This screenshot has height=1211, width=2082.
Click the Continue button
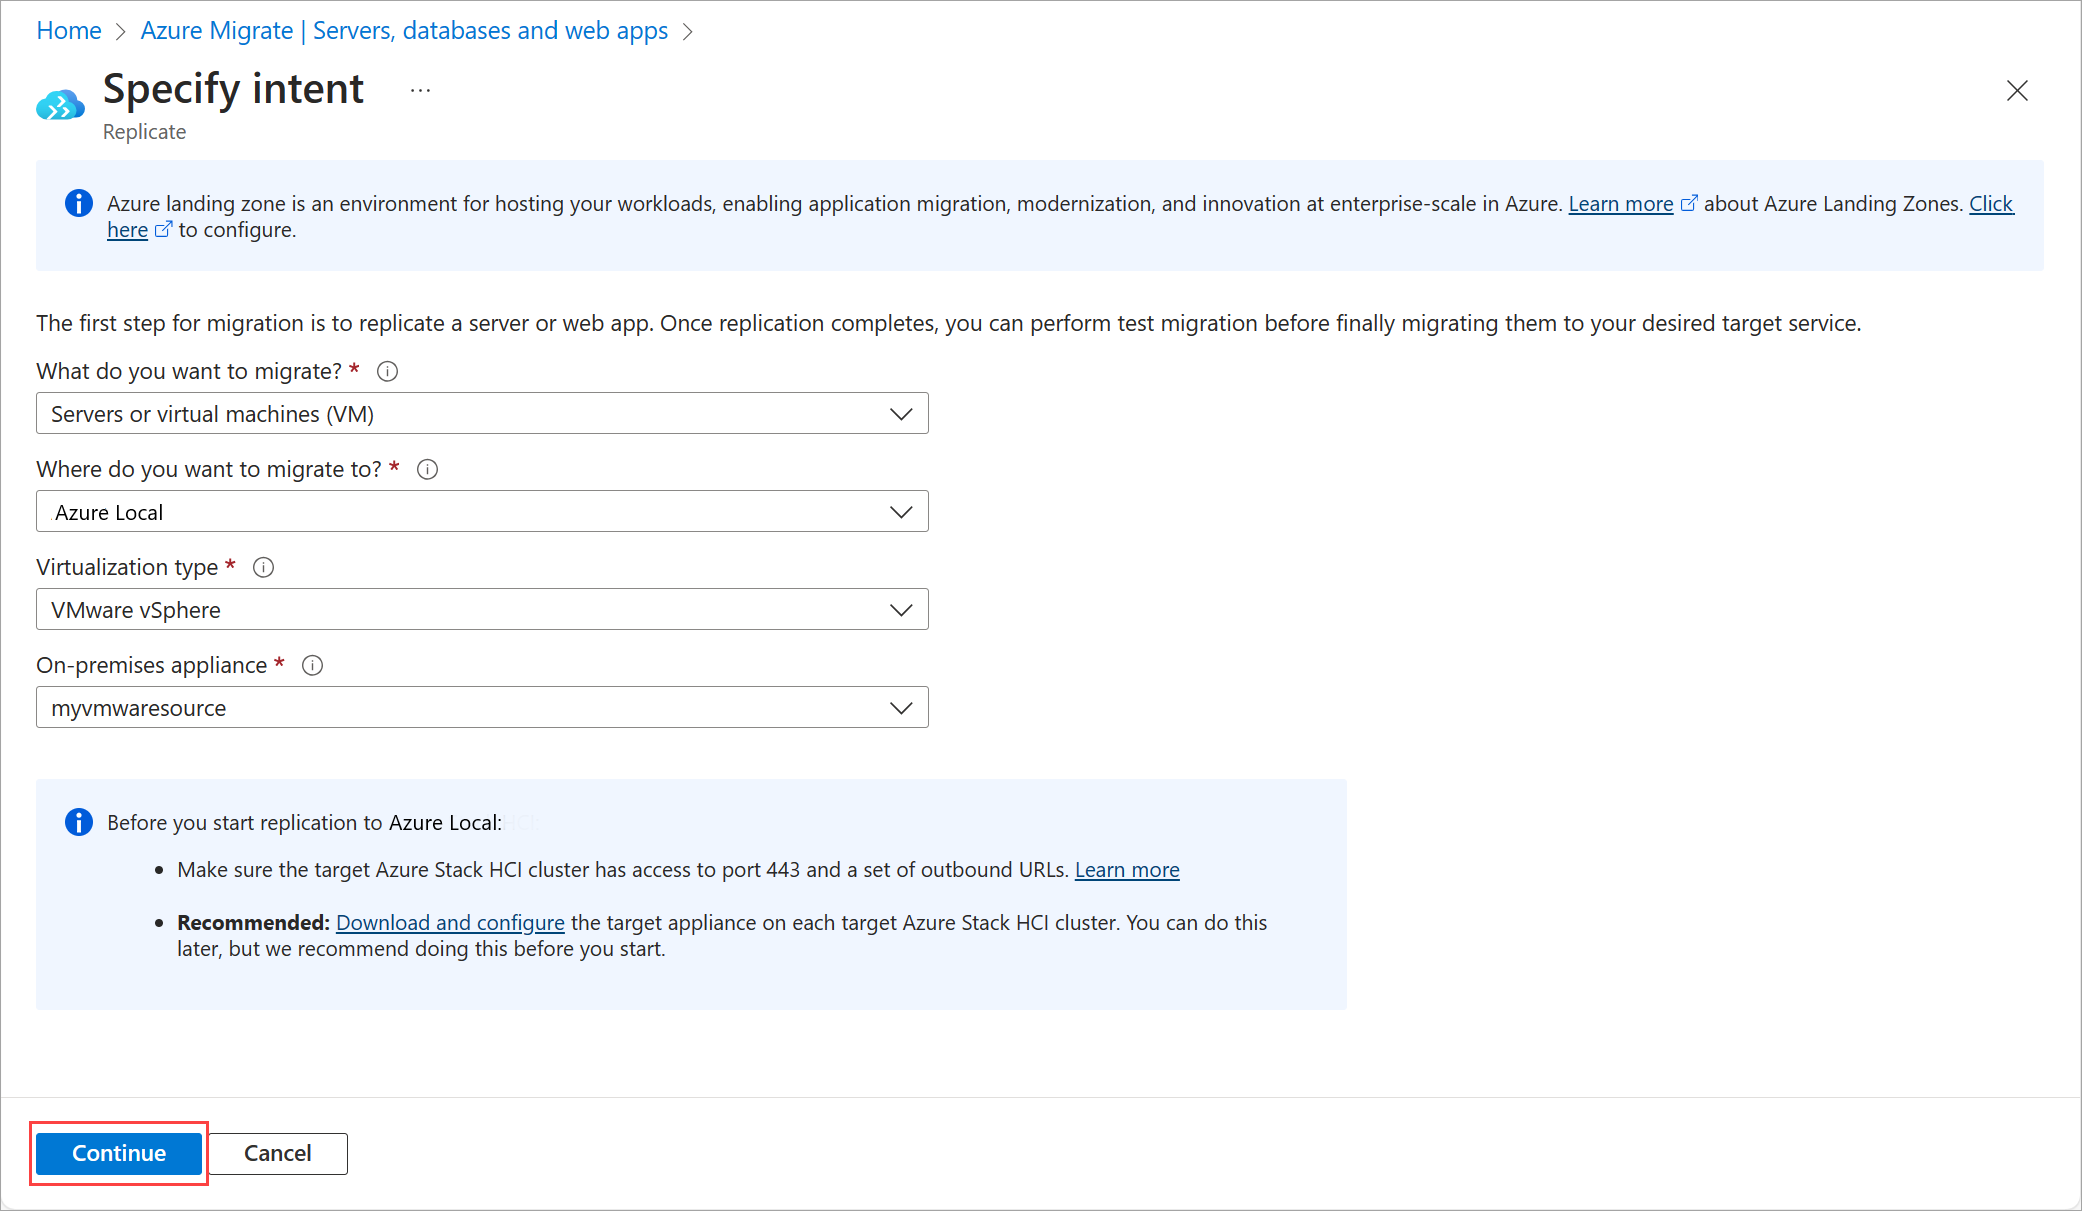point(118,1153)
